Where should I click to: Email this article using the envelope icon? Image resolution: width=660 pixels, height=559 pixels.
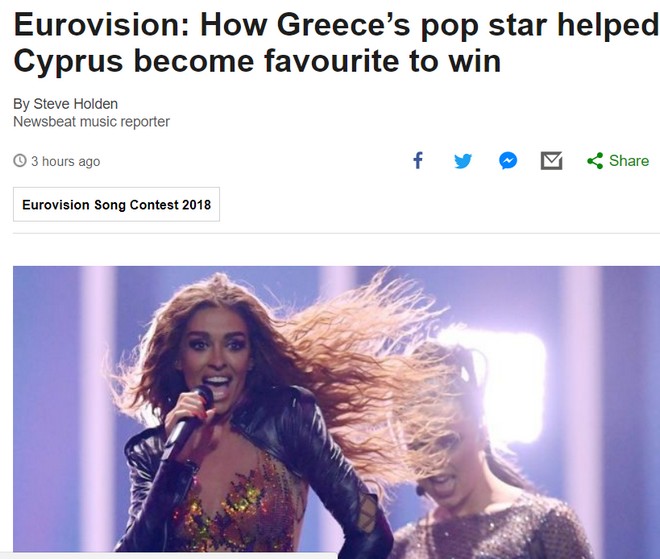551,161
